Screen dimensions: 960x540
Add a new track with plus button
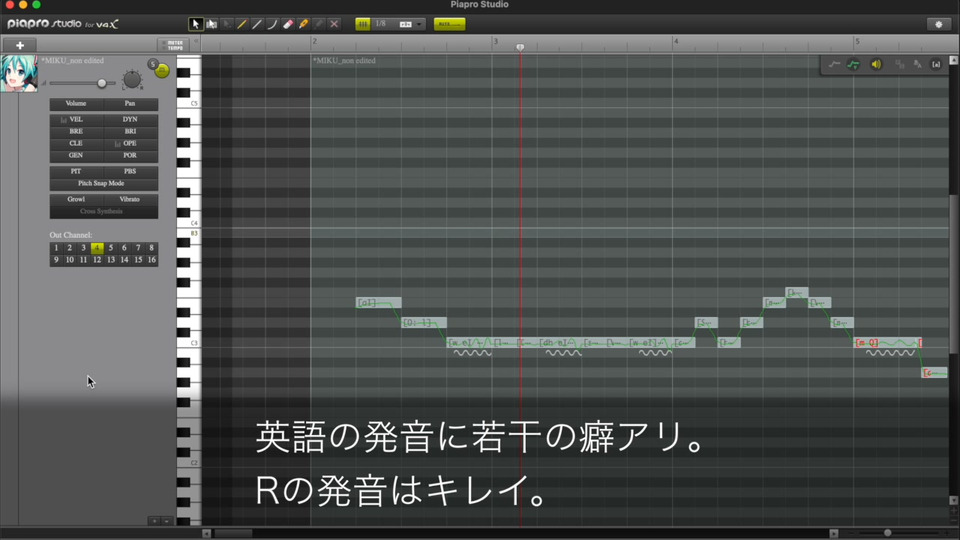20,45
